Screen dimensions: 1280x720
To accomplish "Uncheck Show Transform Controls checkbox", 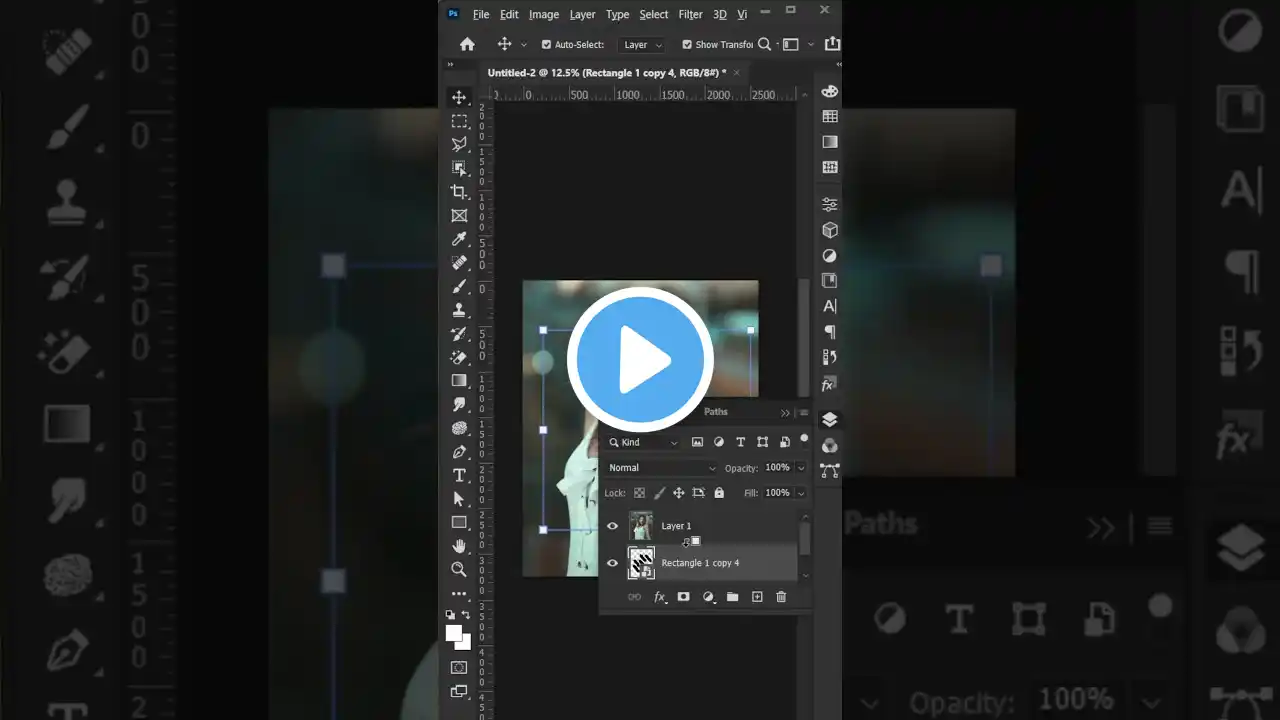I will tap(687, 45).
